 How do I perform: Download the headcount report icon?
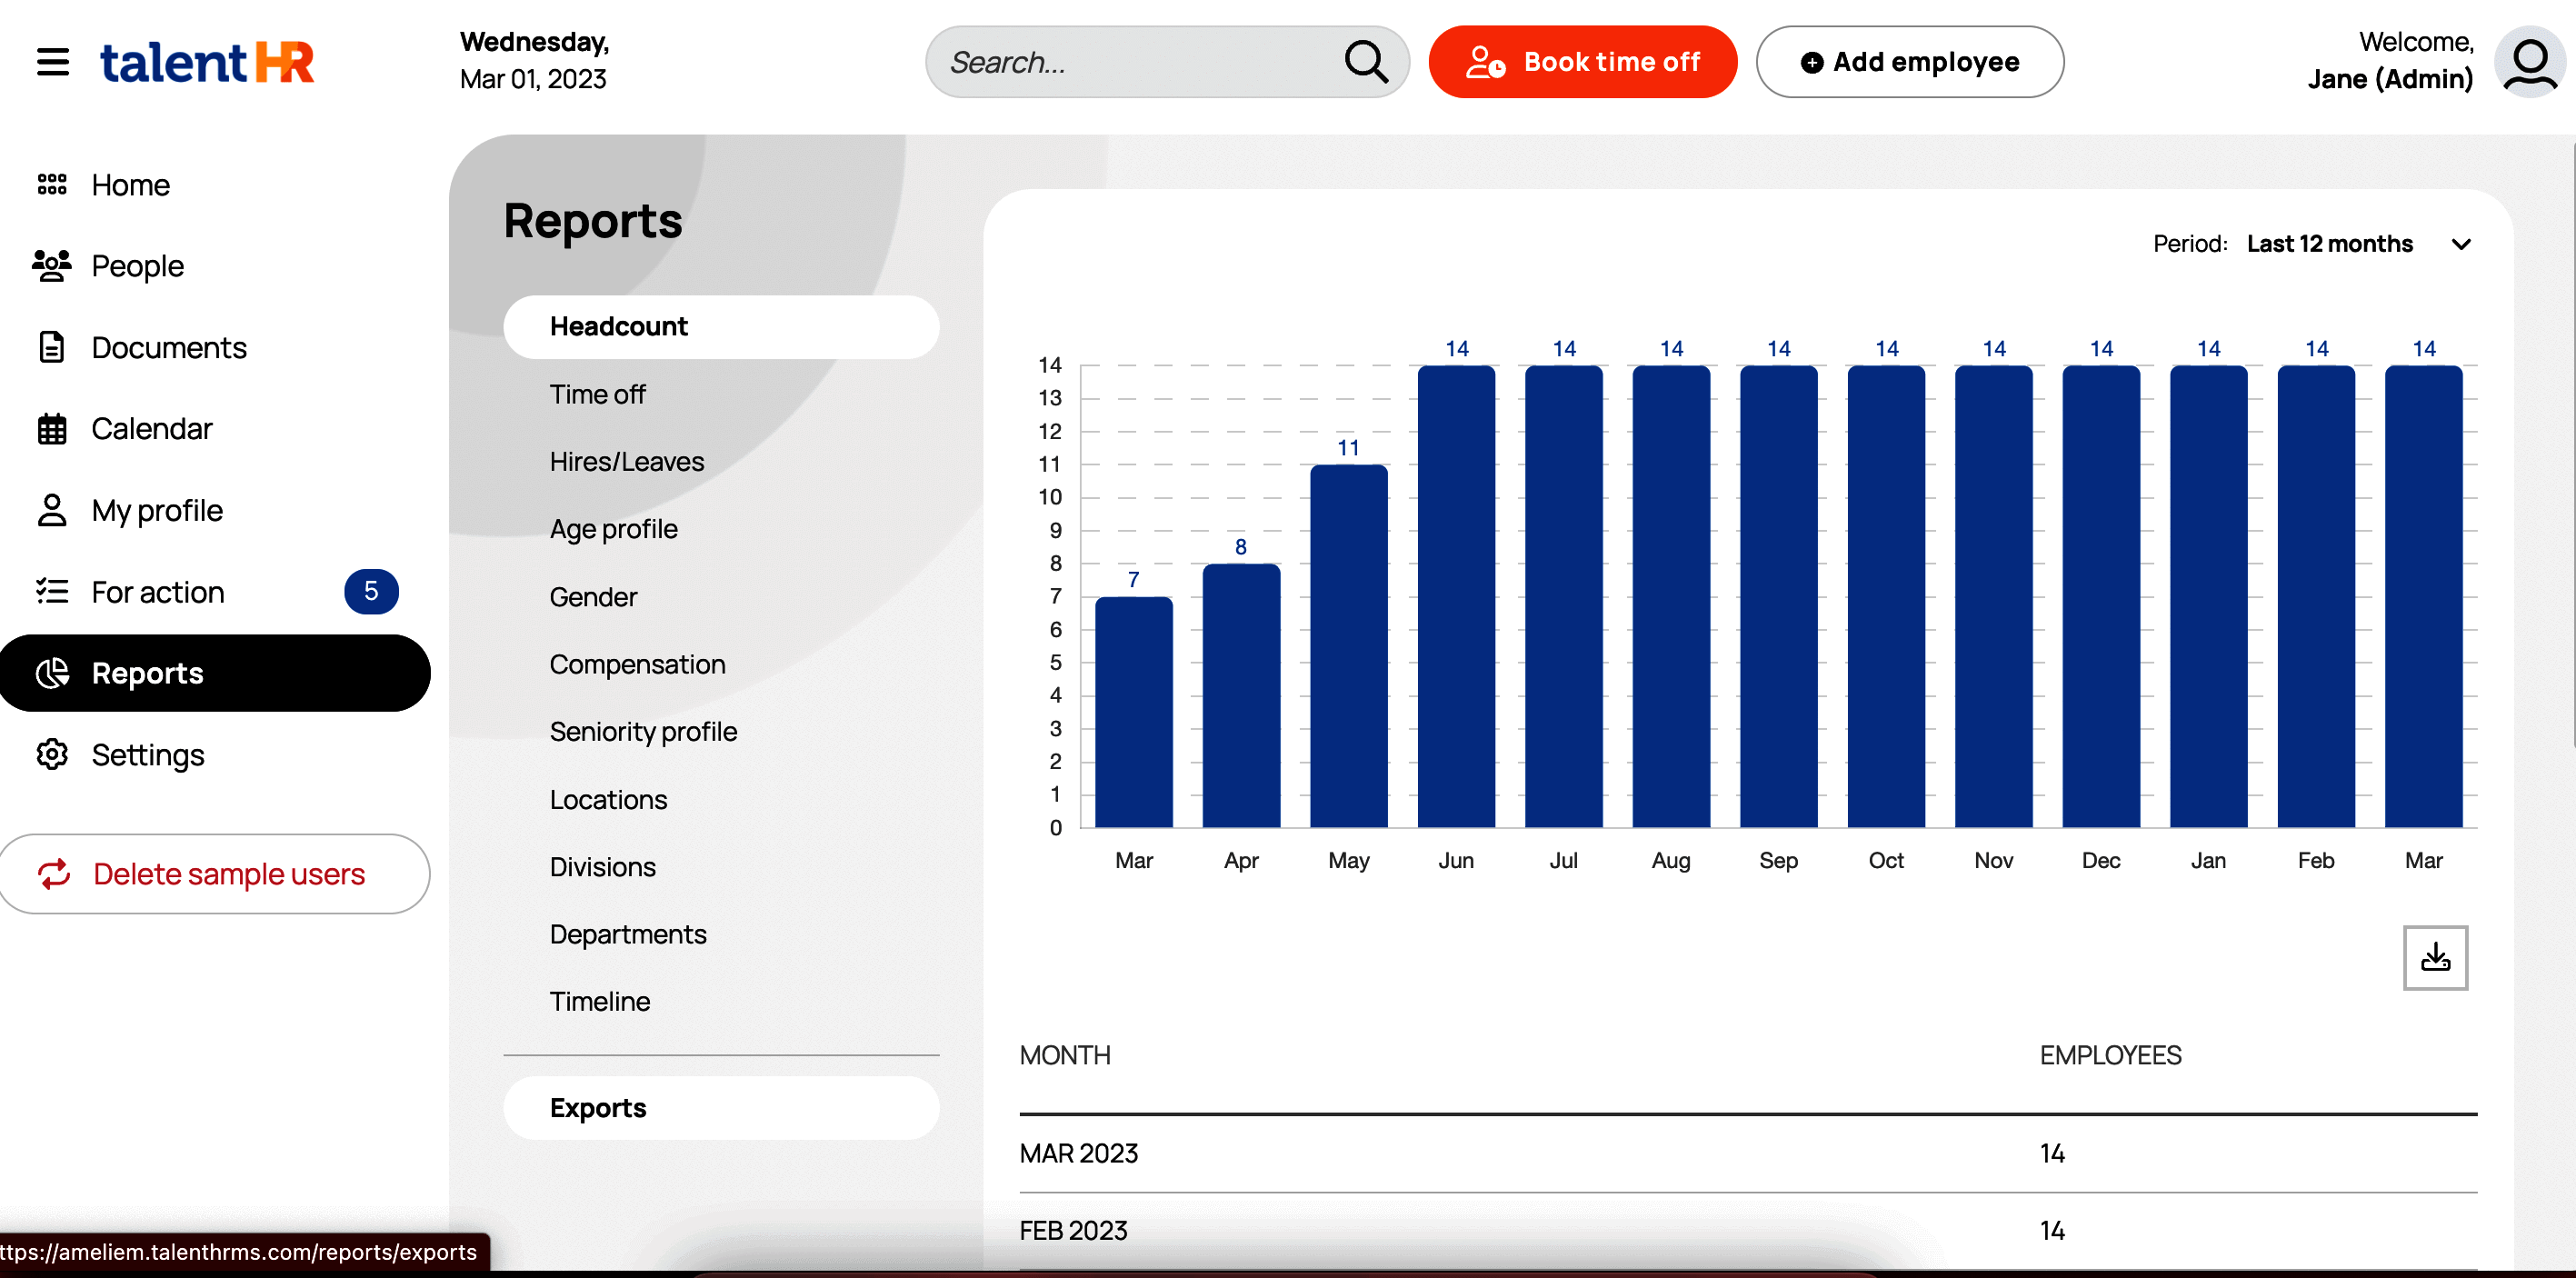(x=2434, y=957)
